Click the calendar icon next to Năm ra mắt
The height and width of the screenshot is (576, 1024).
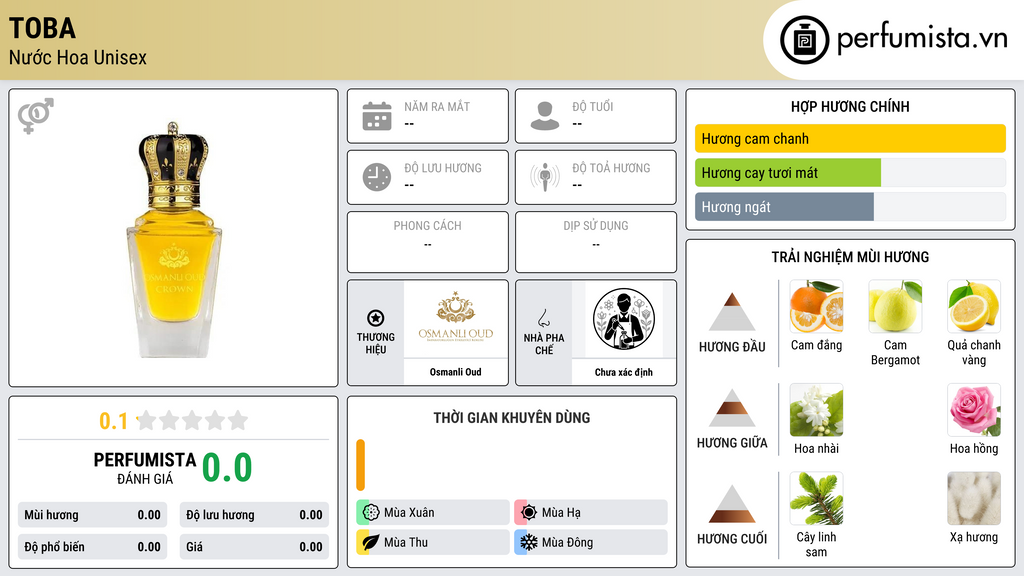[377, 116]
